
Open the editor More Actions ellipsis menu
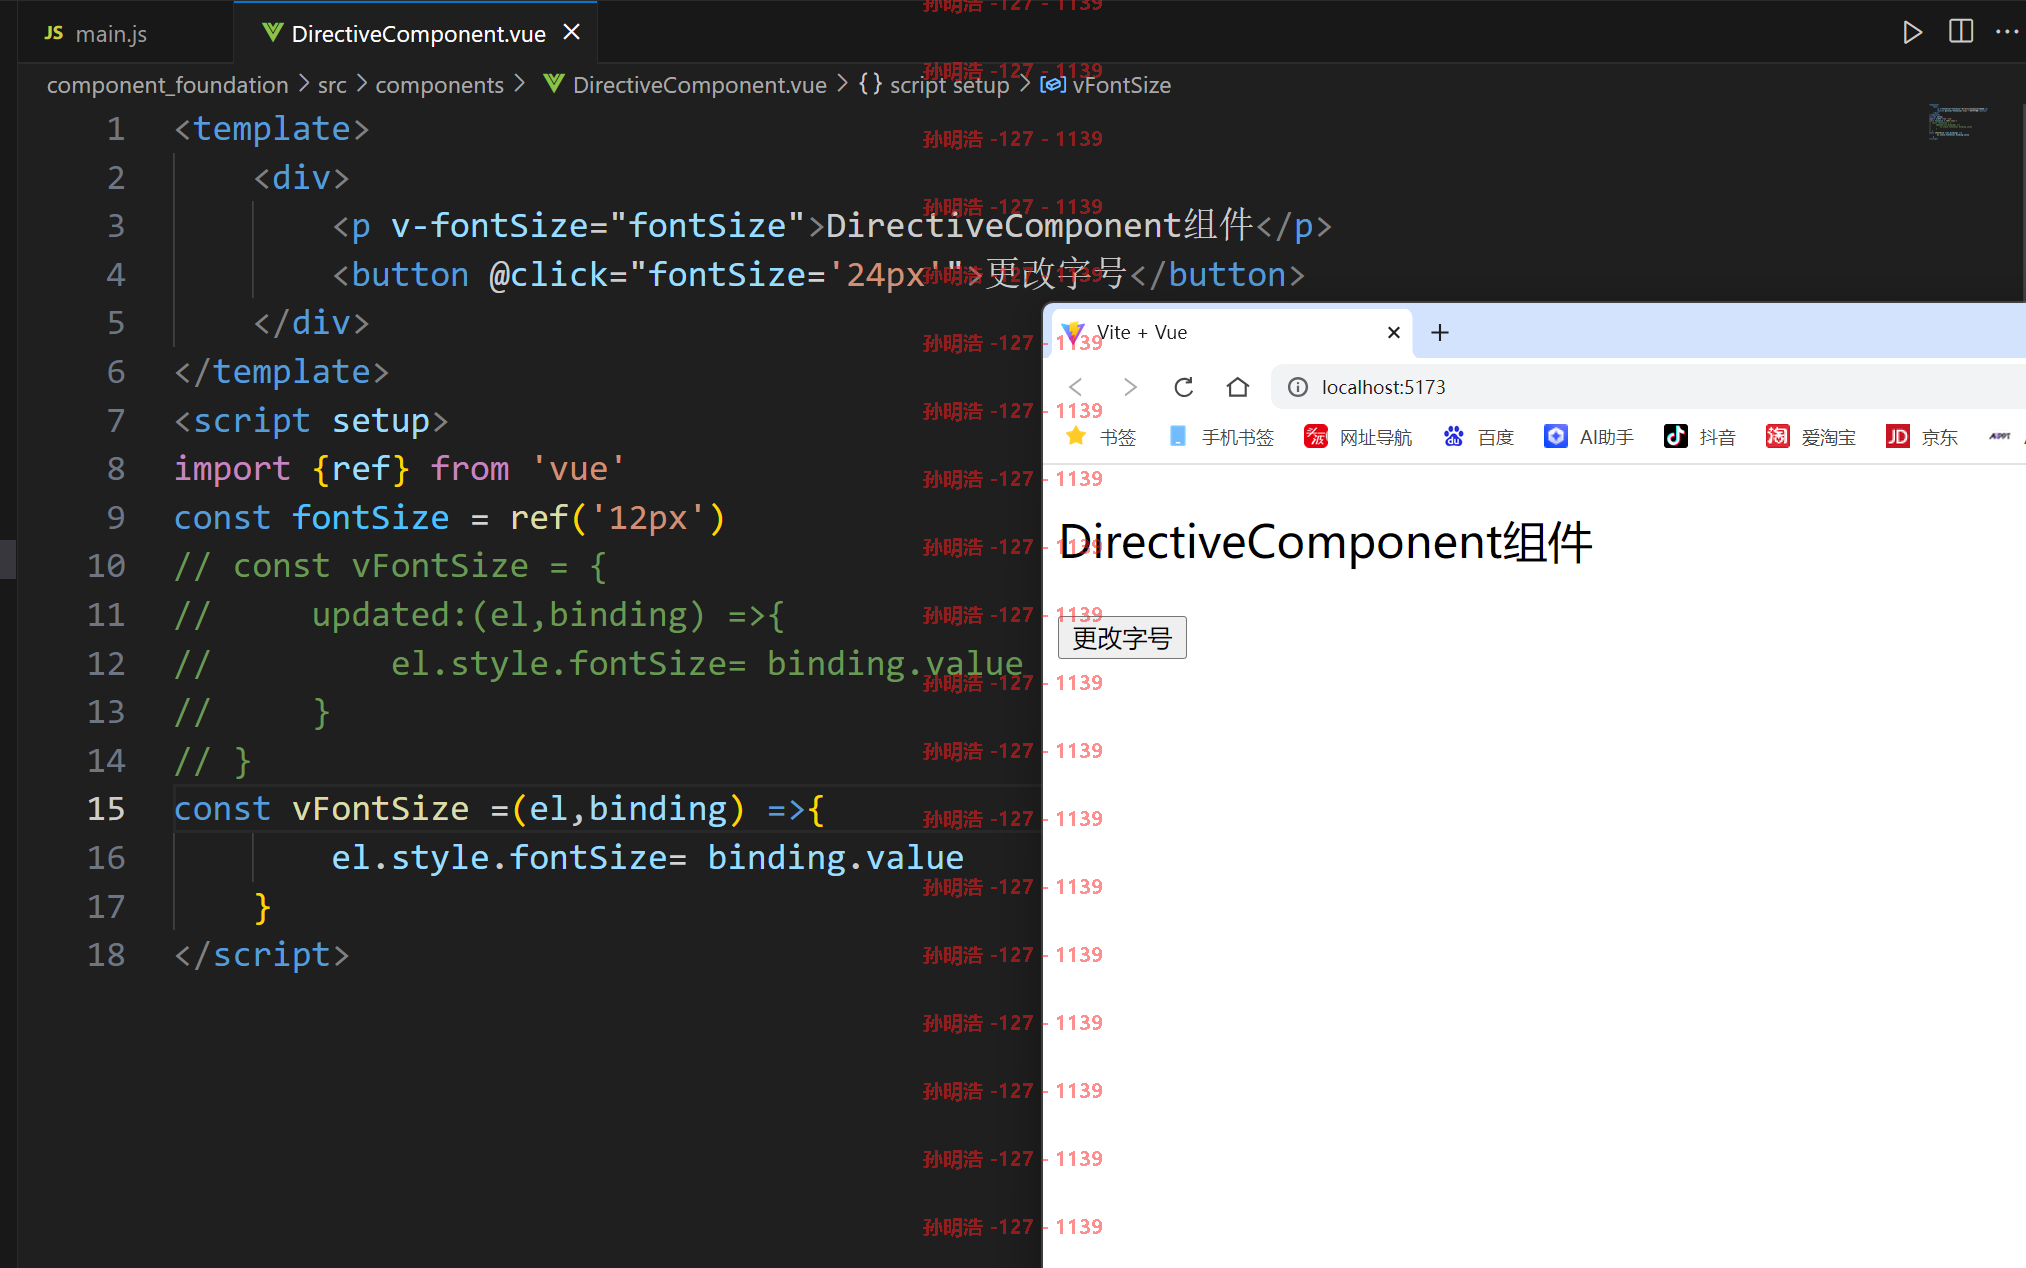pyautogui.click(x=2008, y=33)
